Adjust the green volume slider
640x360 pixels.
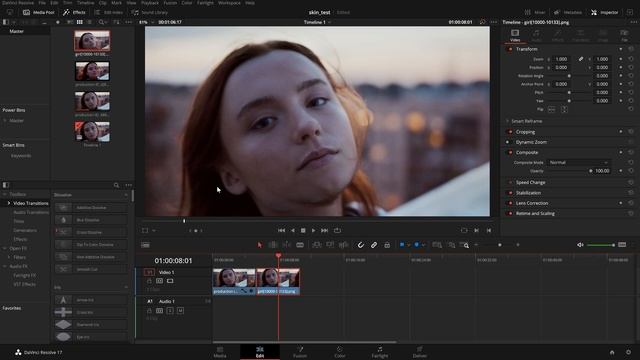pyautogui.click(x=601, y=245)
